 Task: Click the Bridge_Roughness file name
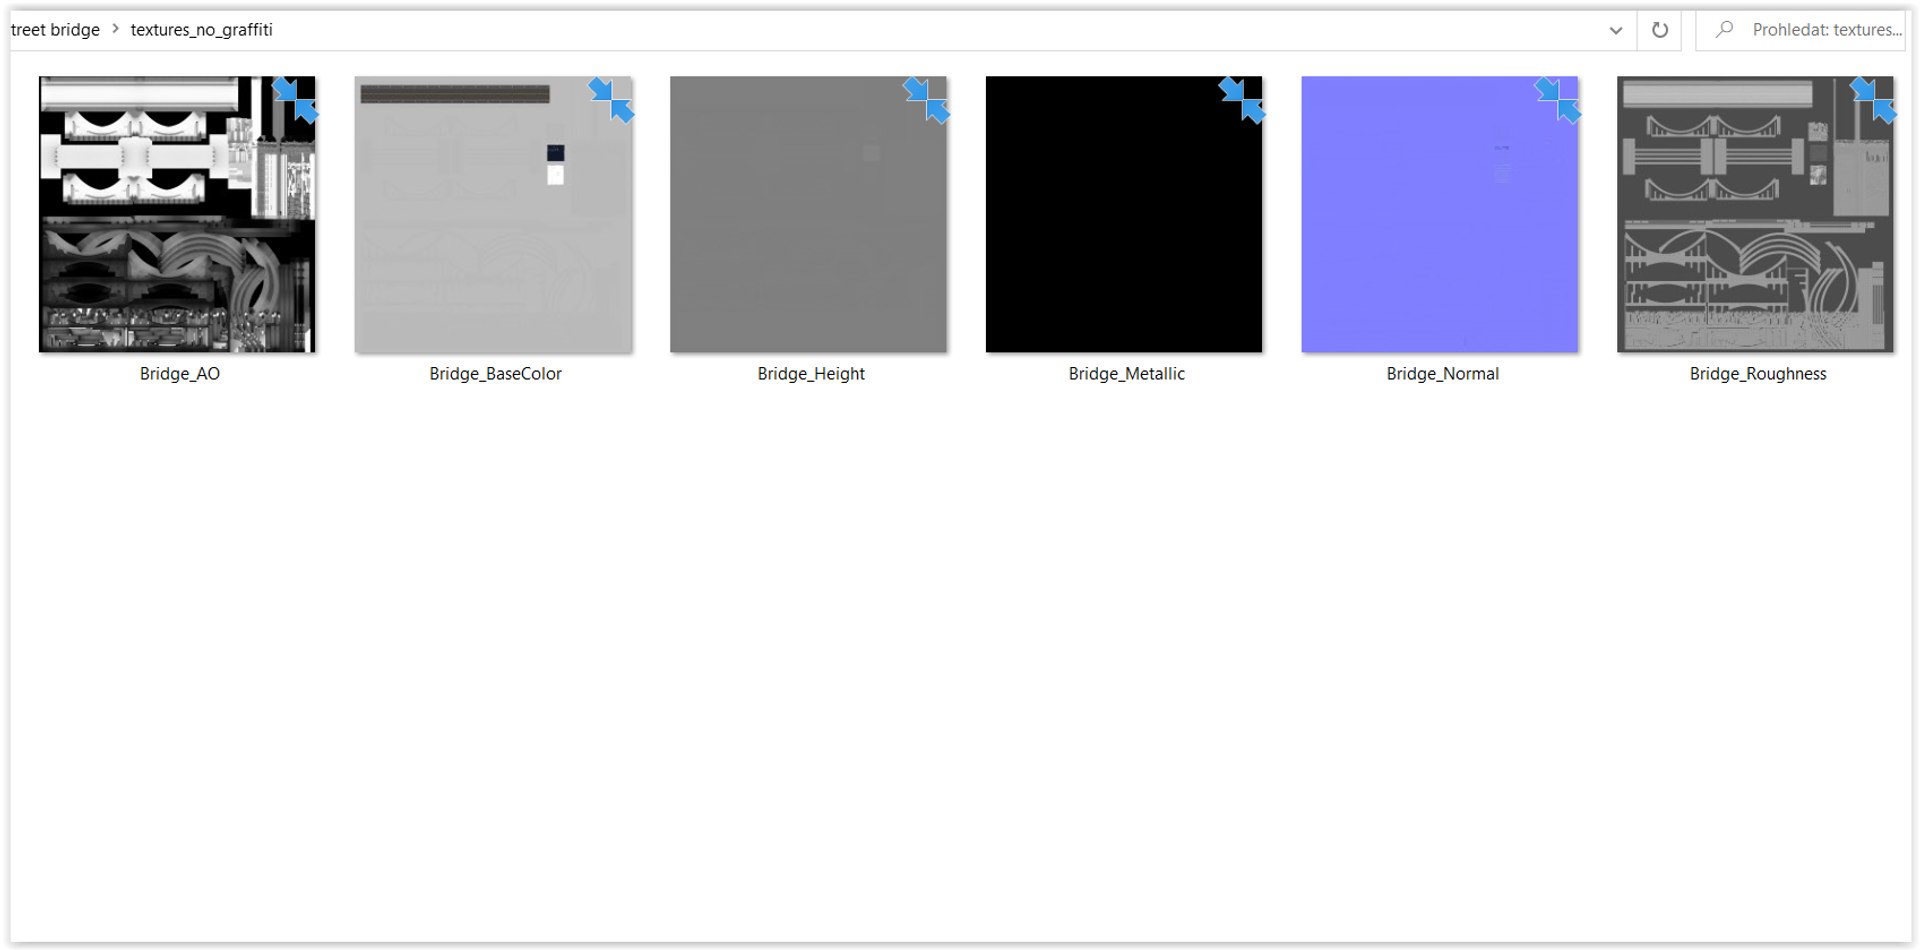click(1758, 374)
